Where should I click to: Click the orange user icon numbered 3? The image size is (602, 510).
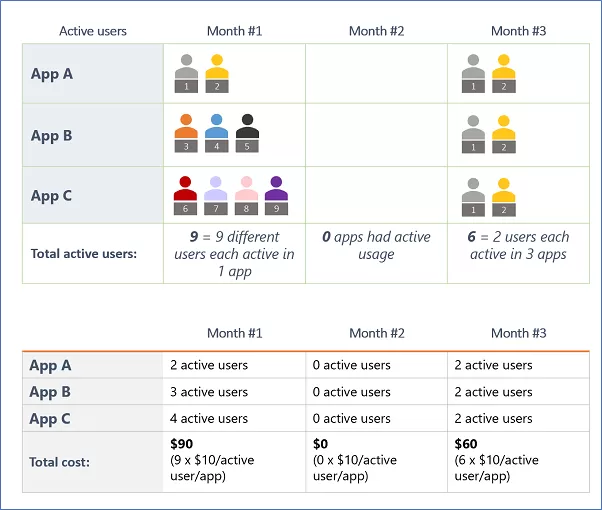pyautogui.click(x=186, y=133)
